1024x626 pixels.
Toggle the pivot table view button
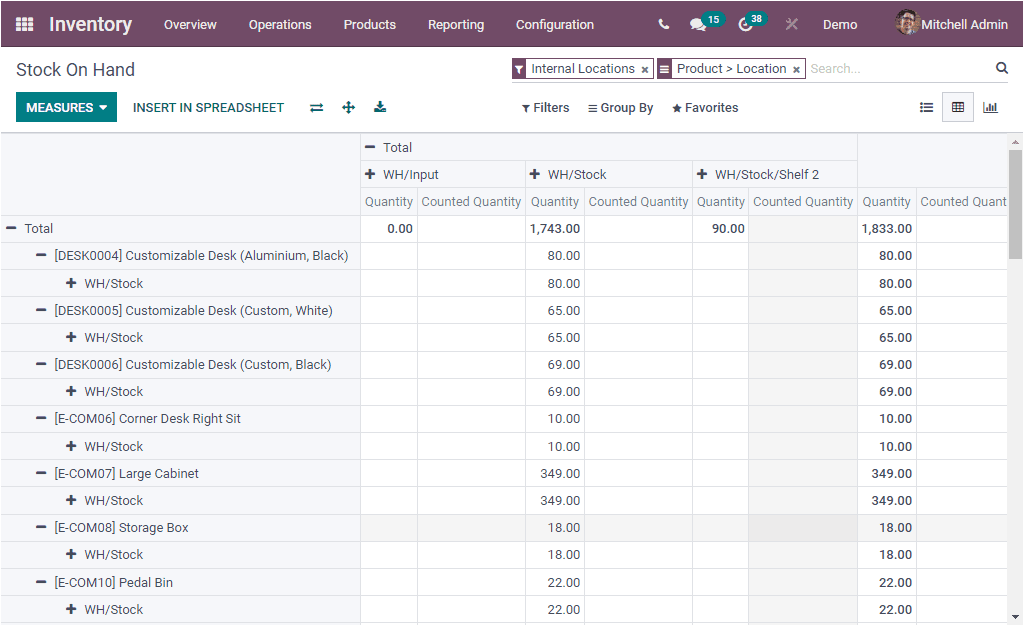point(958,107)
